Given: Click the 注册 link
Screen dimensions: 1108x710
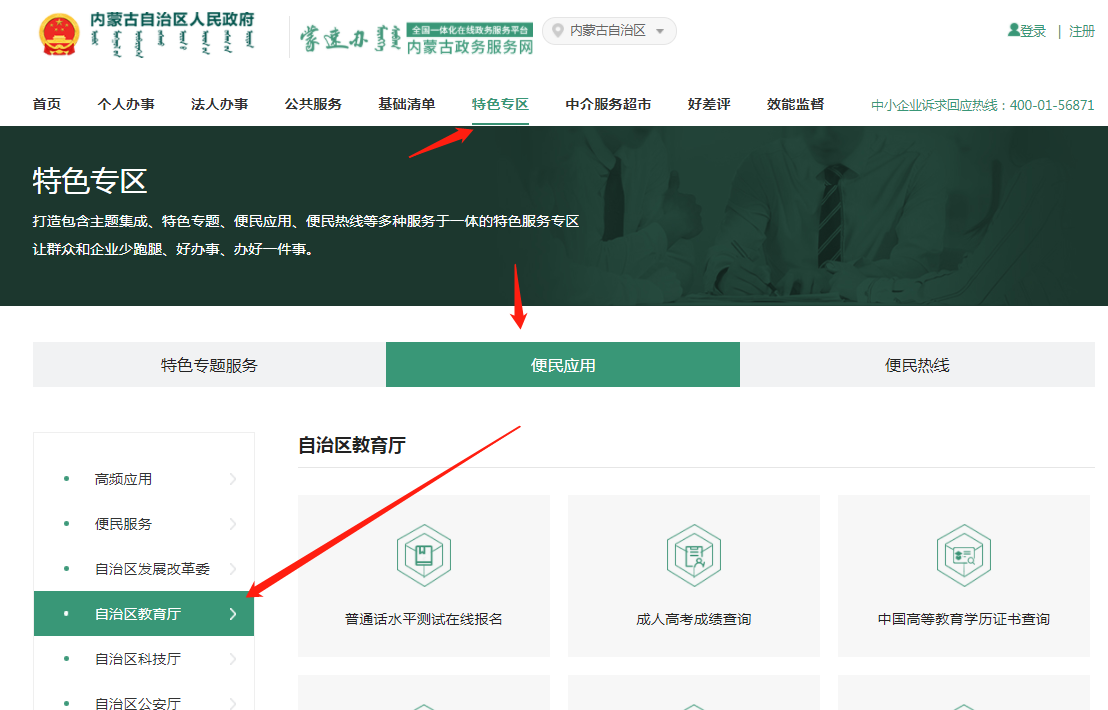Looking at the screenshot, I should (1081, 31).
